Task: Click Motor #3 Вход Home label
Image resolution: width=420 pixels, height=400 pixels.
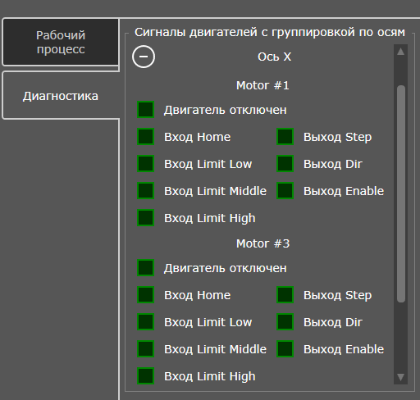Action: click(x=197, y=295)
